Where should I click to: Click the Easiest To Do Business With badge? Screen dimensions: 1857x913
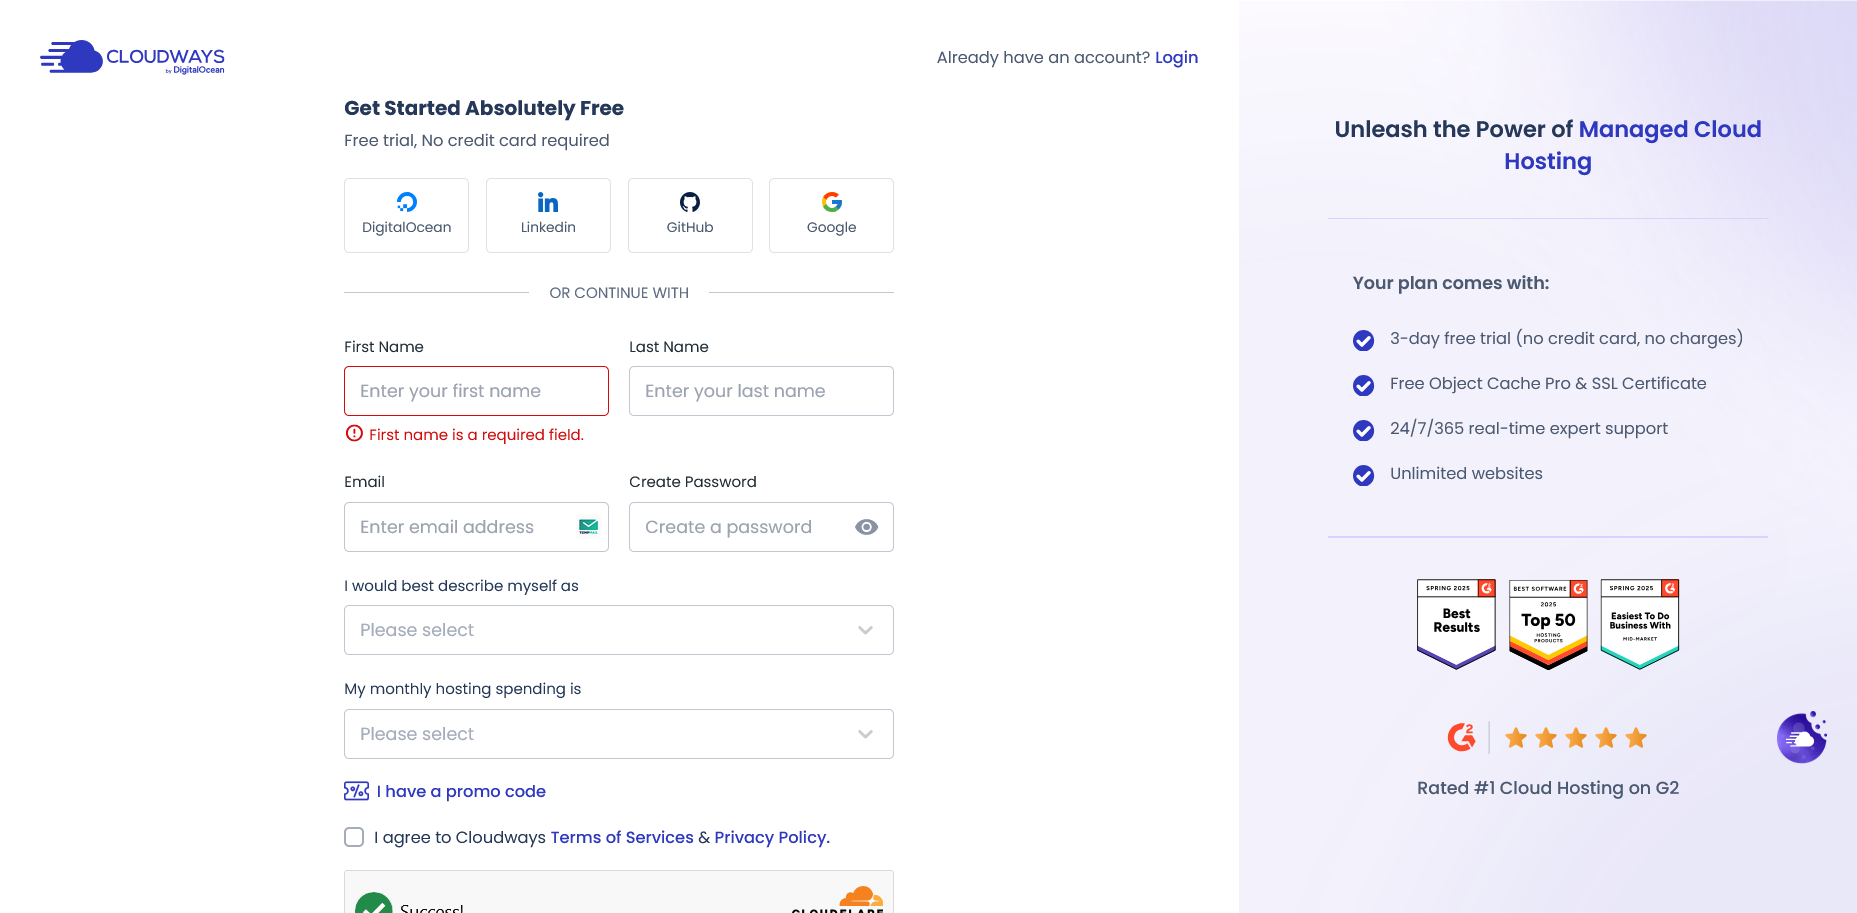point(1640,624)
